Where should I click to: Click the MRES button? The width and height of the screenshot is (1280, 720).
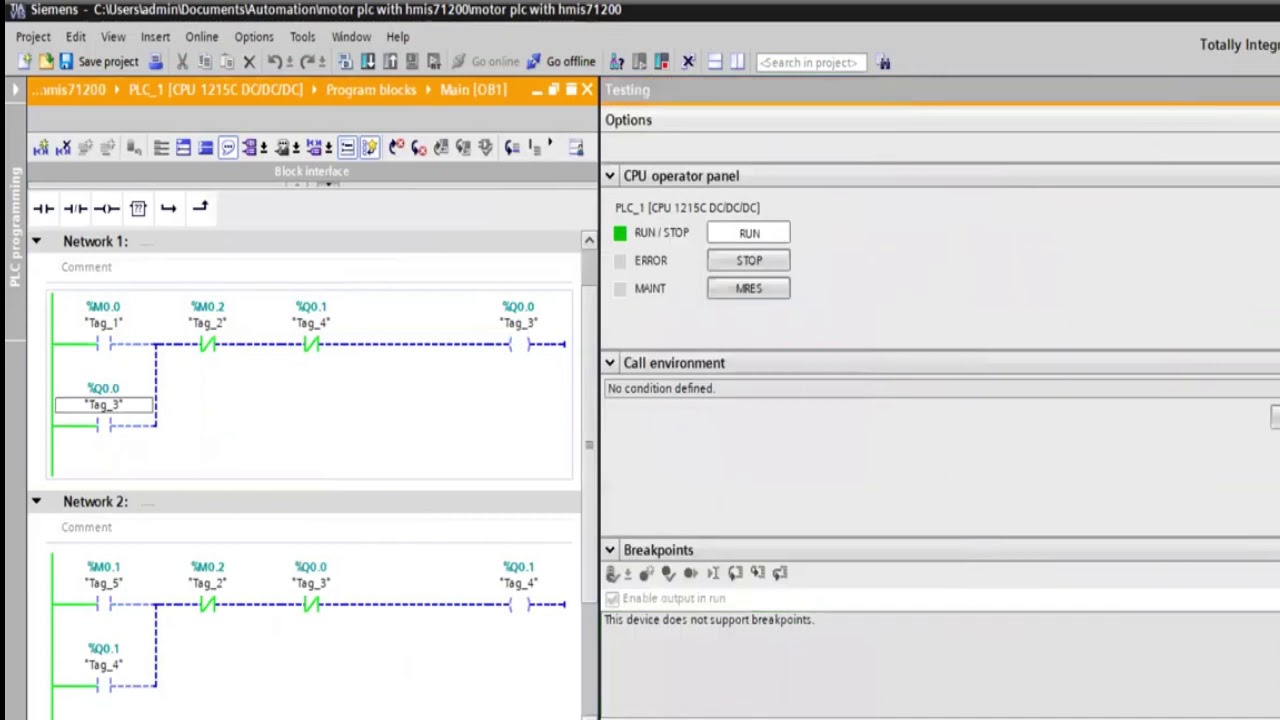click(749, 288)
